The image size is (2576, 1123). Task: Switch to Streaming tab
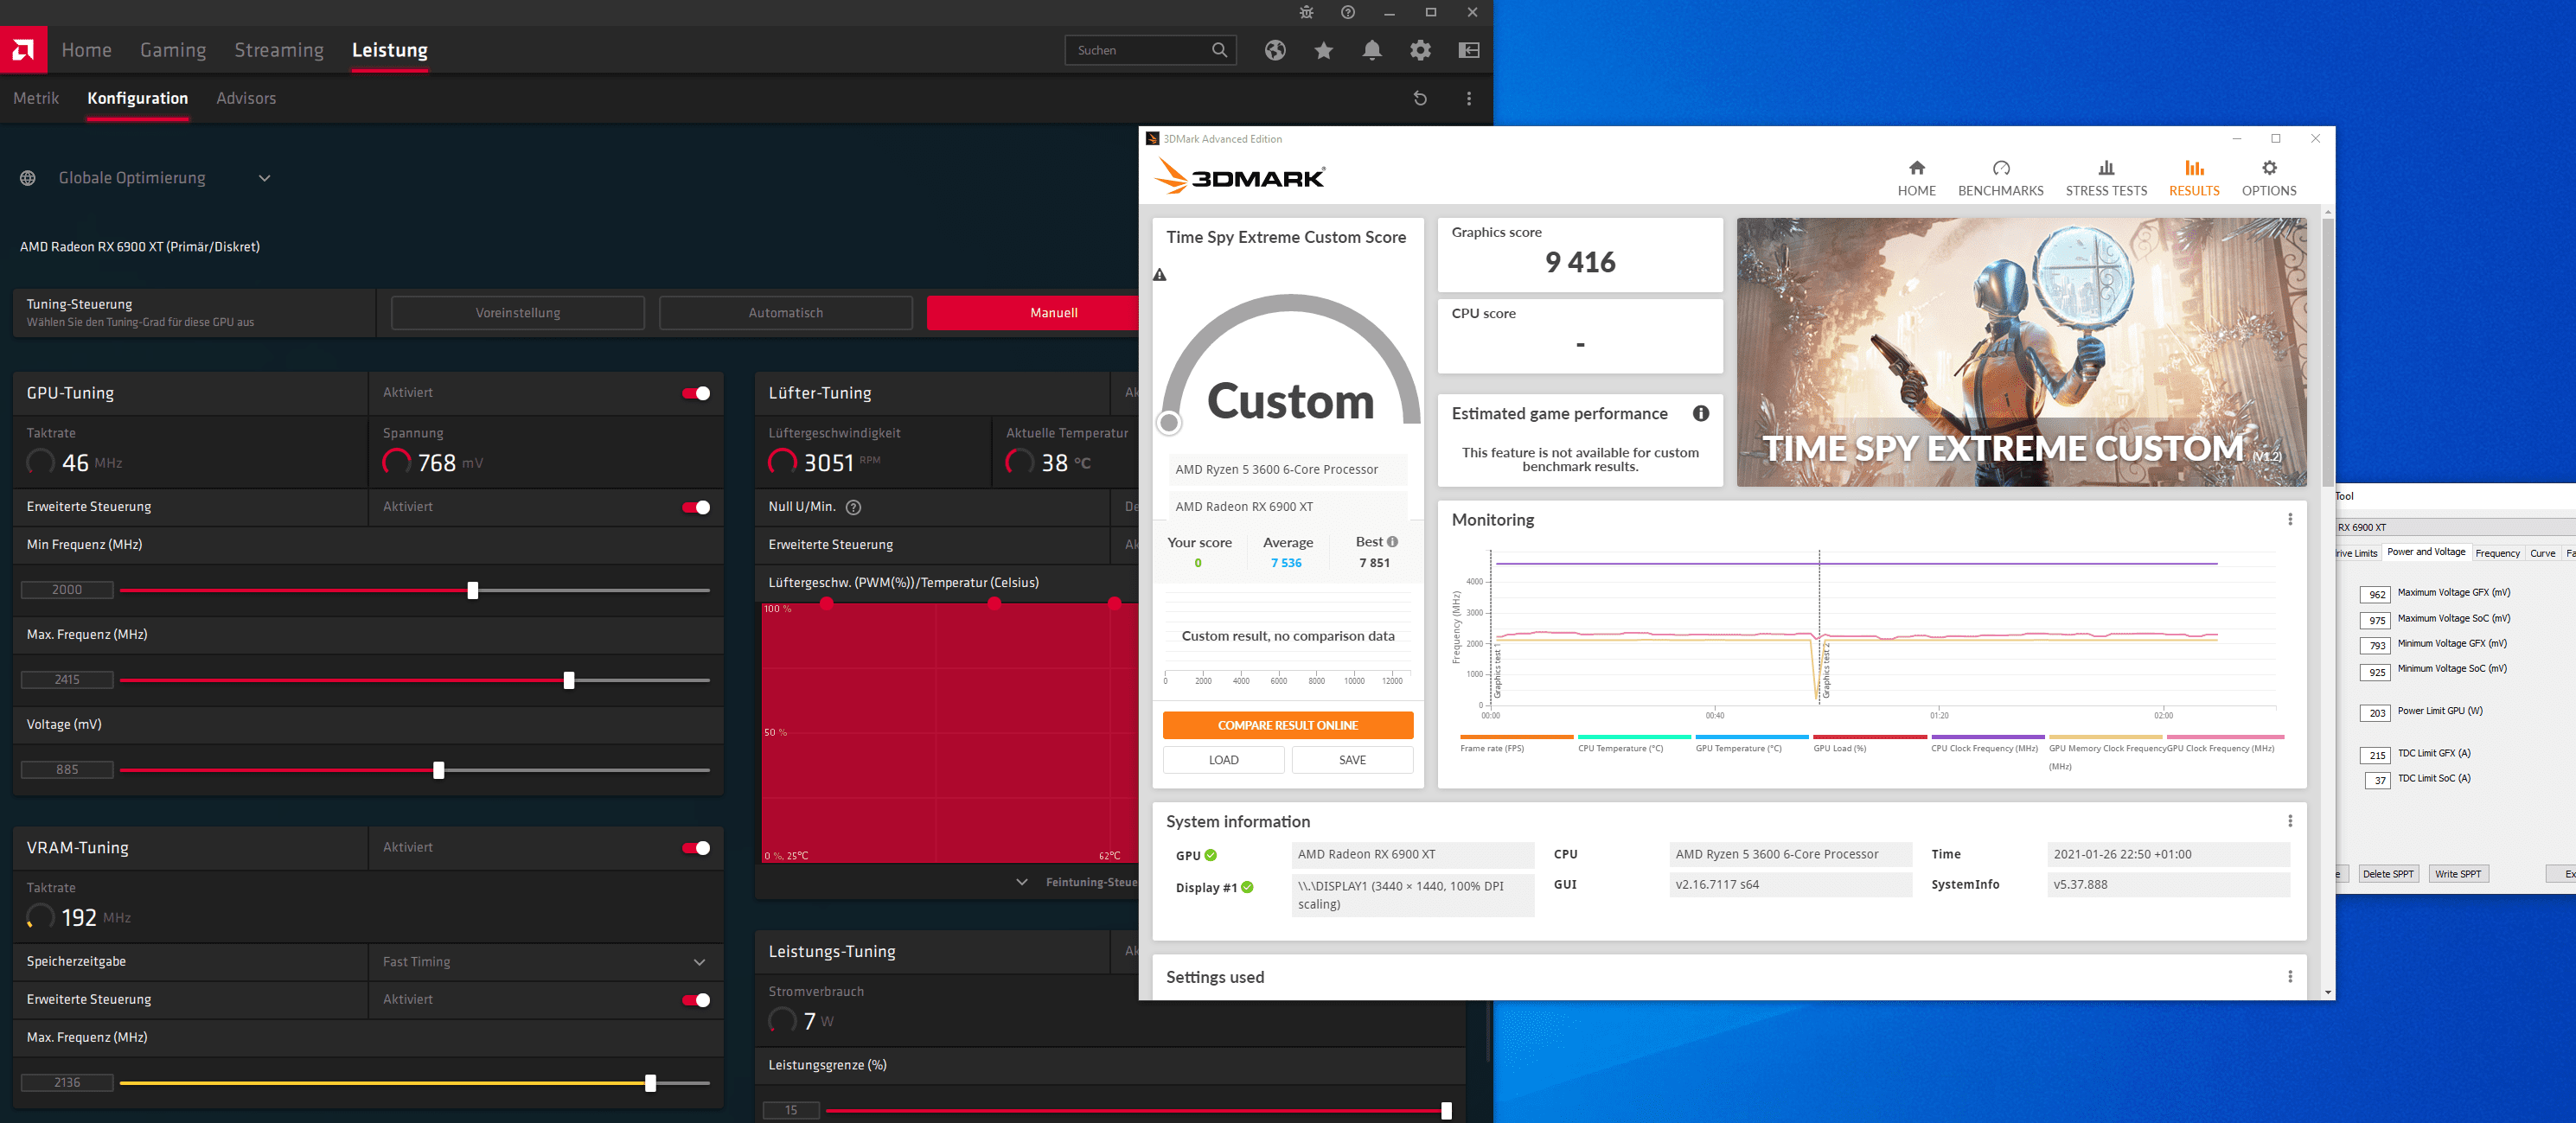pyautogui.click(x=279, y=50)
